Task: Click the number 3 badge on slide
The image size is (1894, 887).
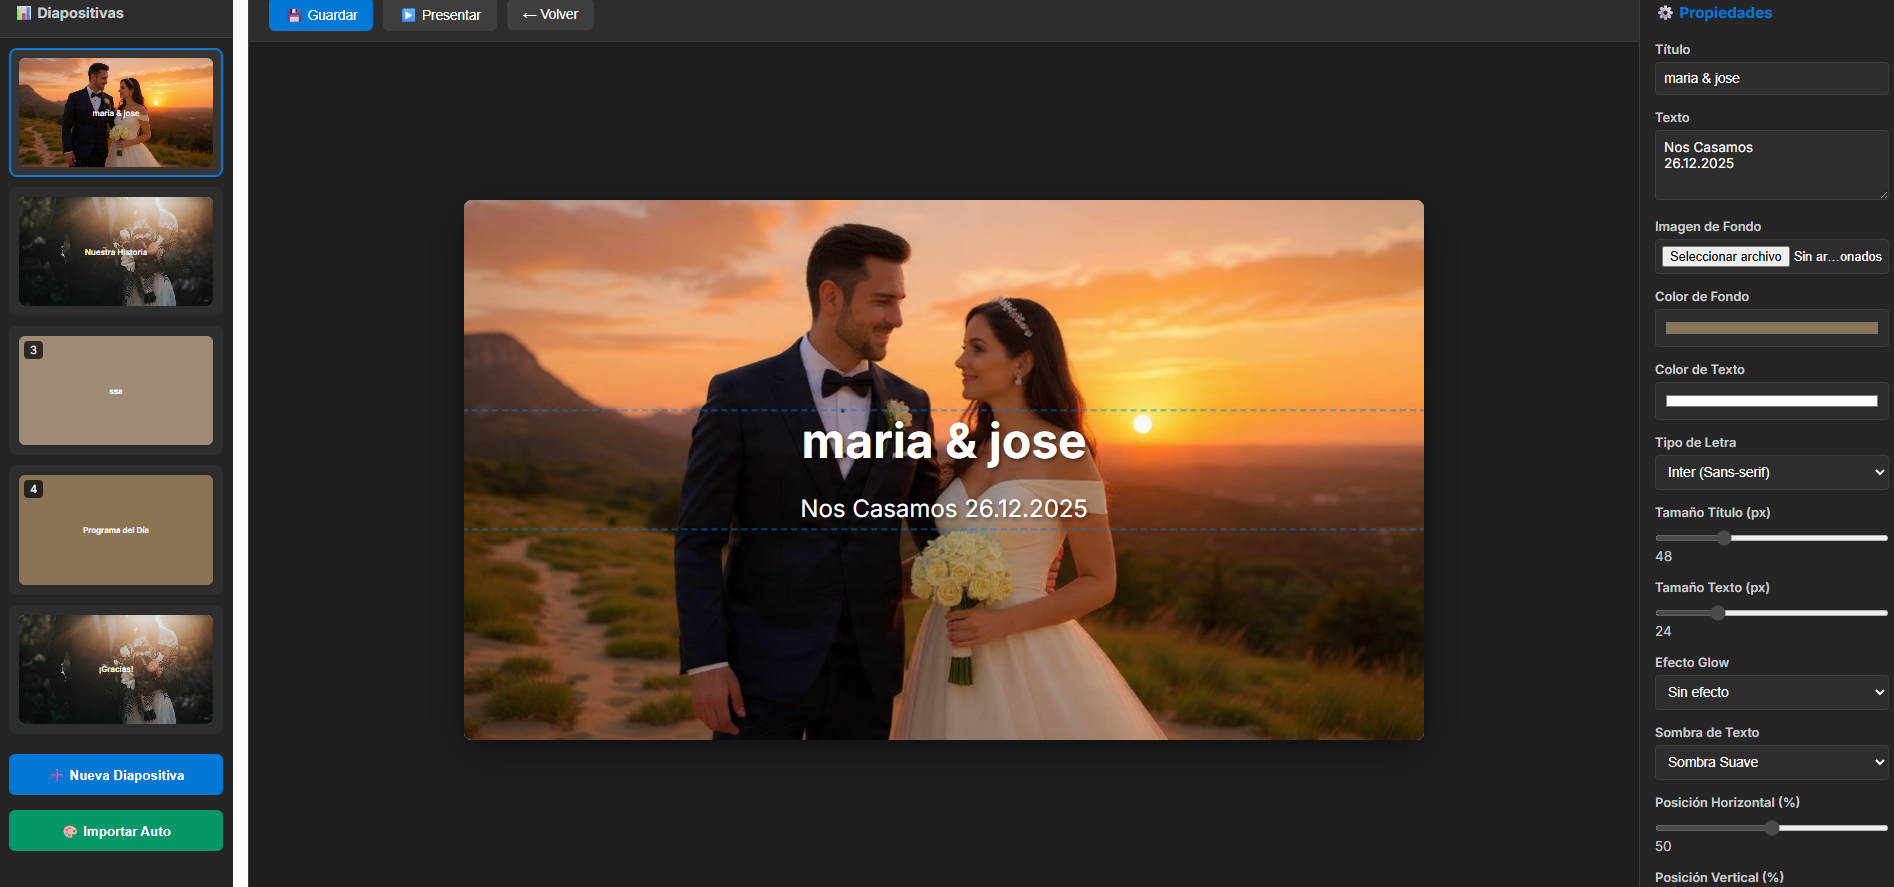Action: (x=34, y=350)
